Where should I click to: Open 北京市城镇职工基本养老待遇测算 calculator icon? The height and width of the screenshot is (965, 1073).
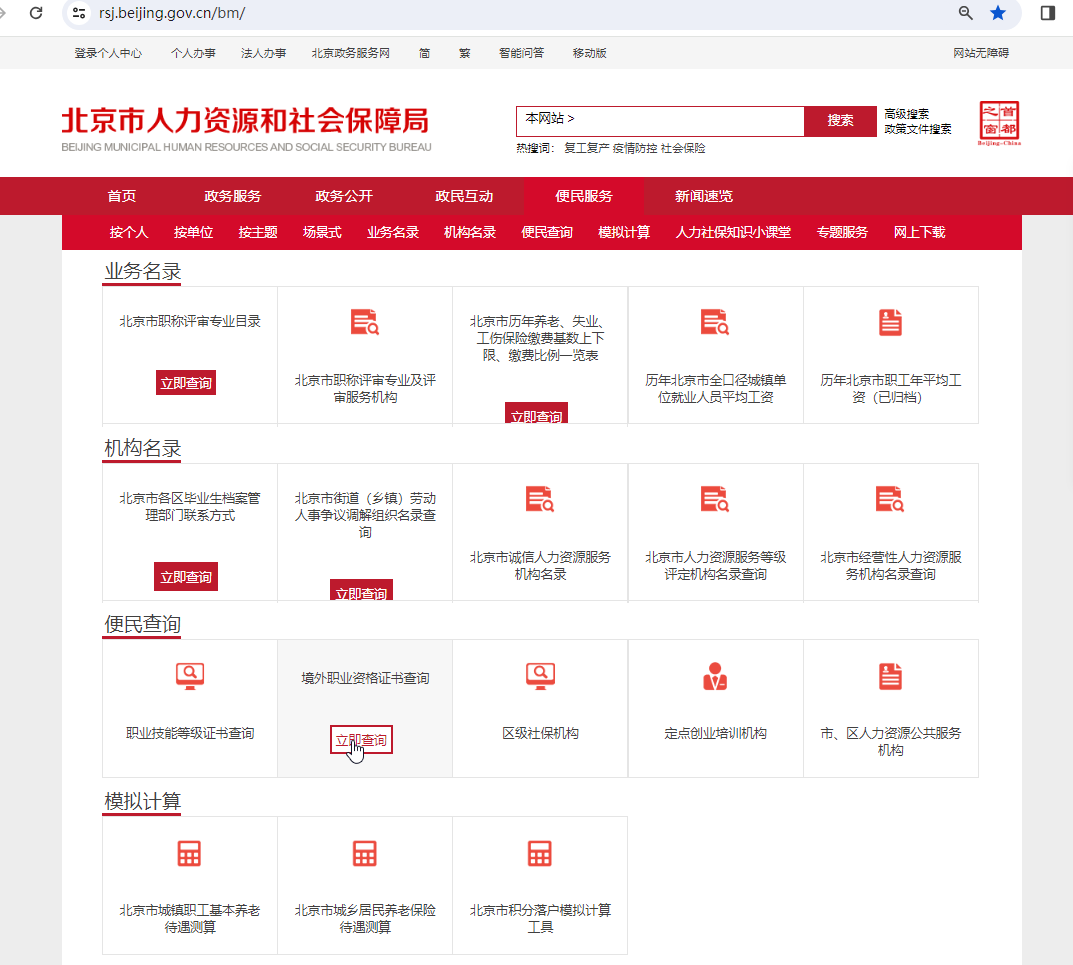tap(190, 853)
